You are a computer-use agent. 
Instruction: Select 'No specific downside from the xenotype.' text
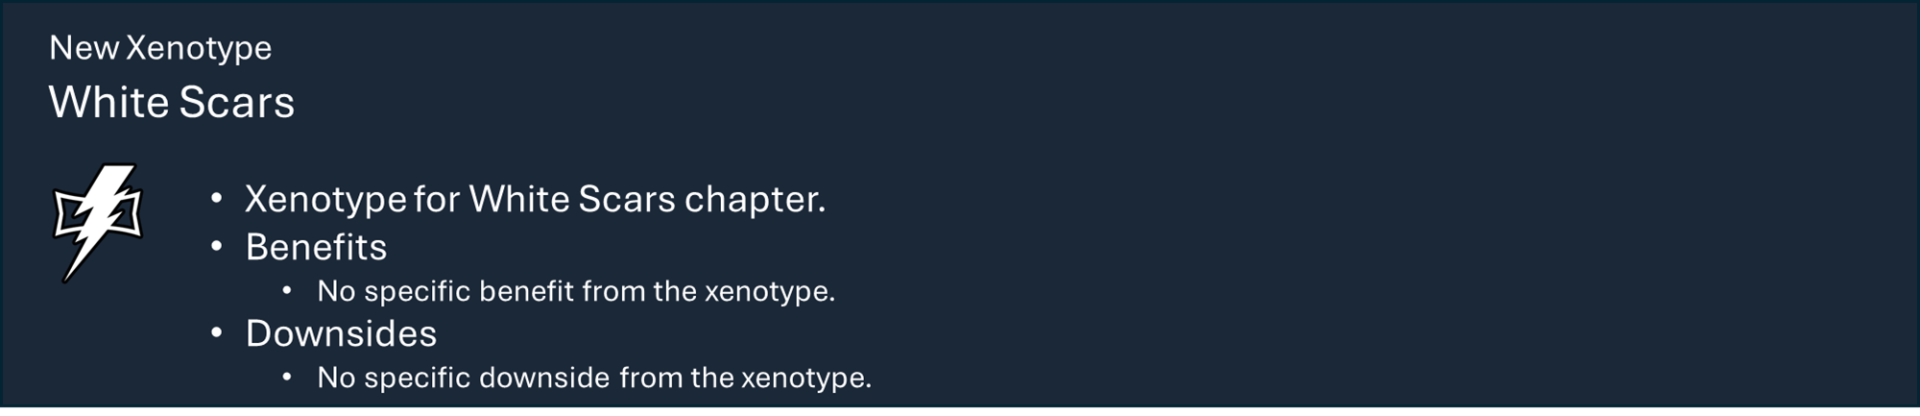coord(594,377)
